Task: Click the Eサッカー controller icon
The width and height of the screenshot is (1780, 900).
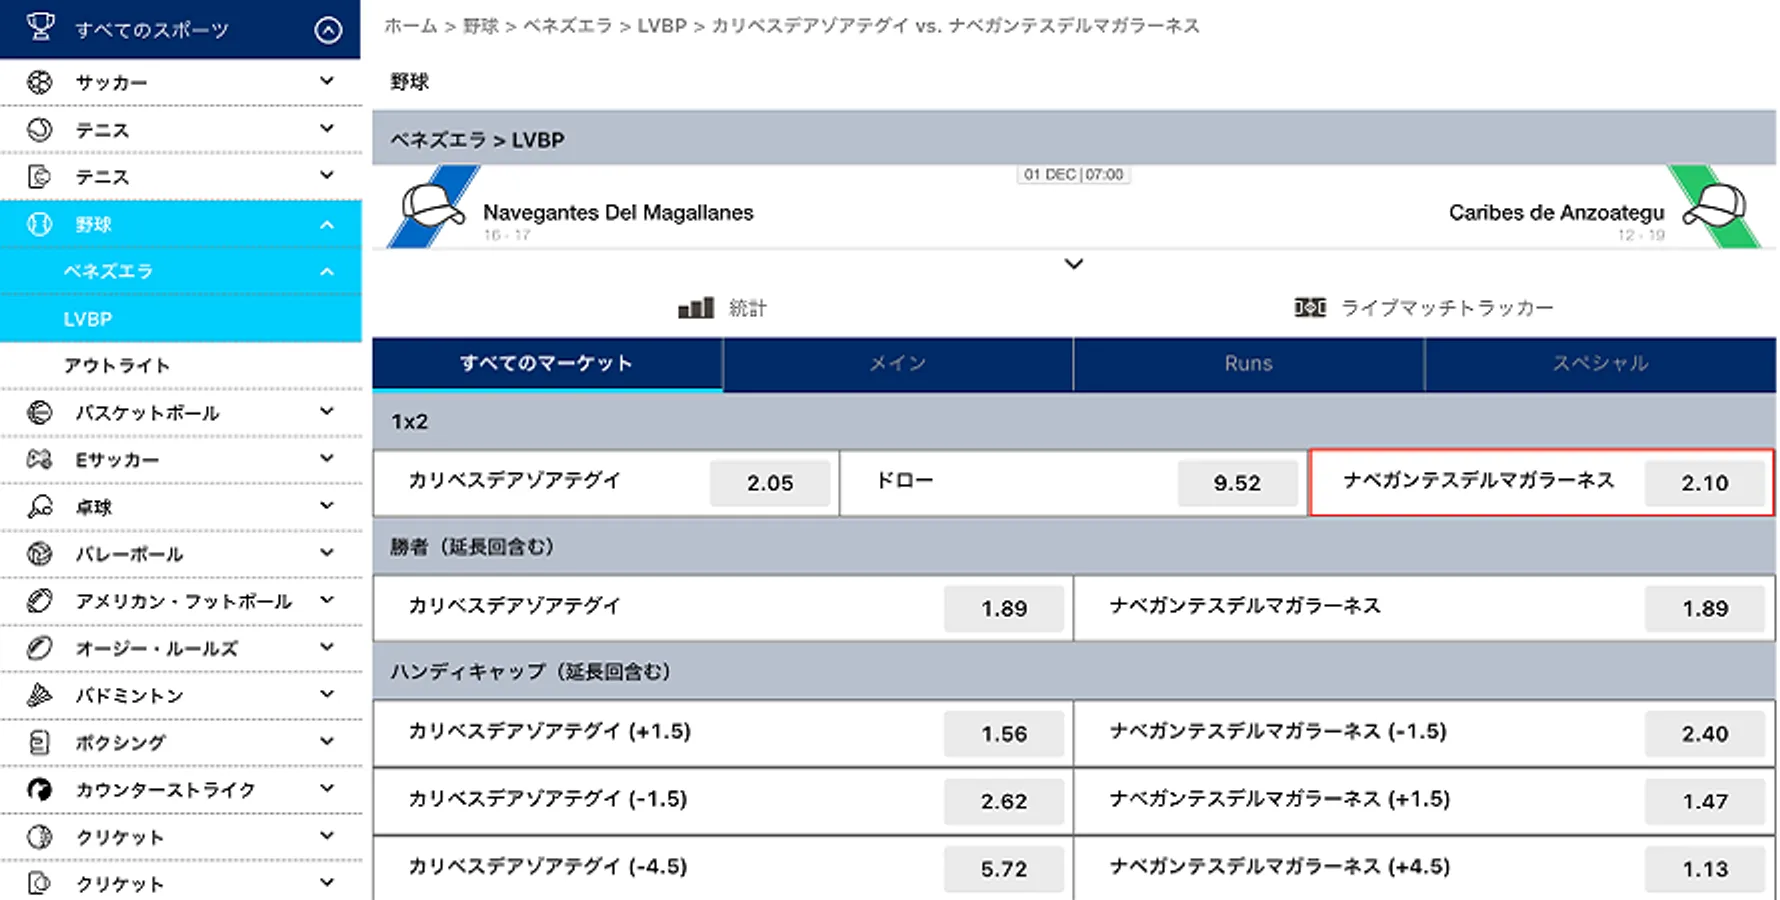Action: 40,459
